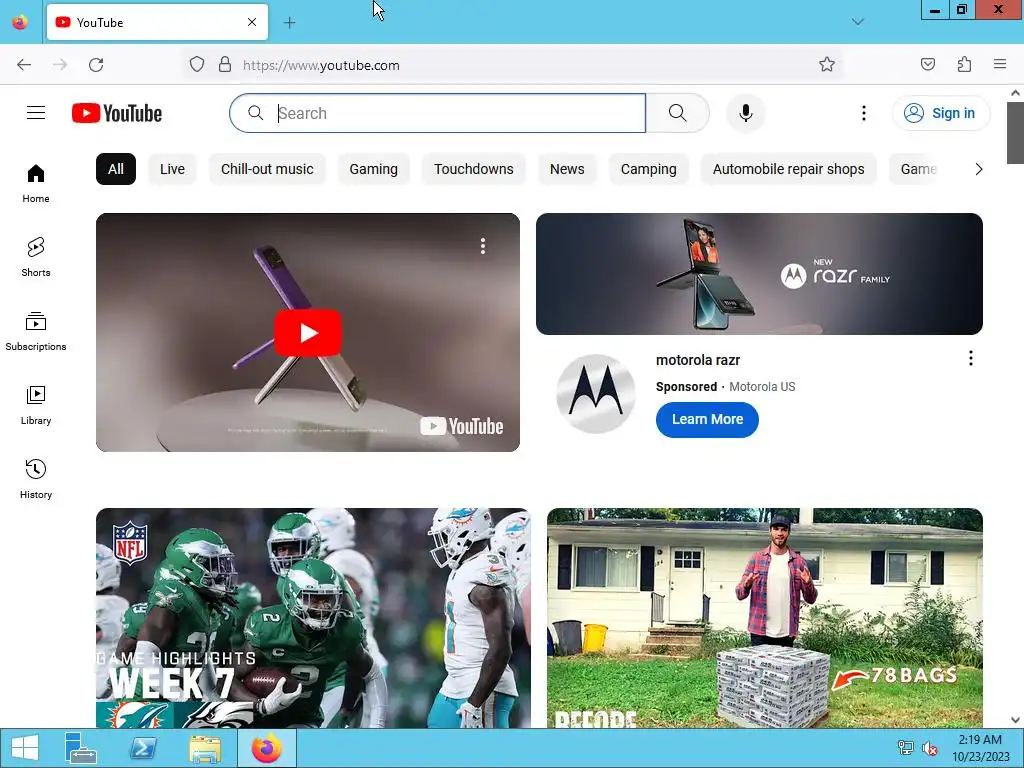Screen dimensions: 1024x768
Task: Open the Firefox application menu
Action: pos(1000,64)
